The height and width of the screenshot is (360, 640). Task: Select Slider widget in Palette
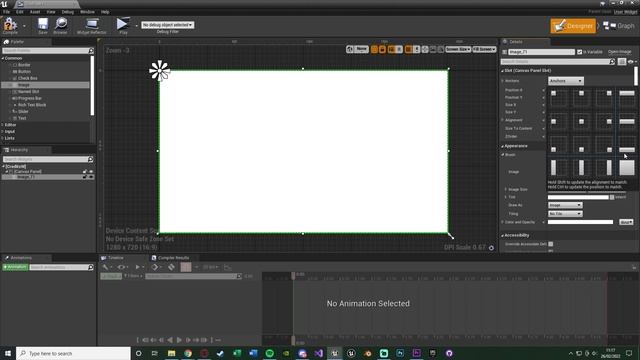point(23,111)
